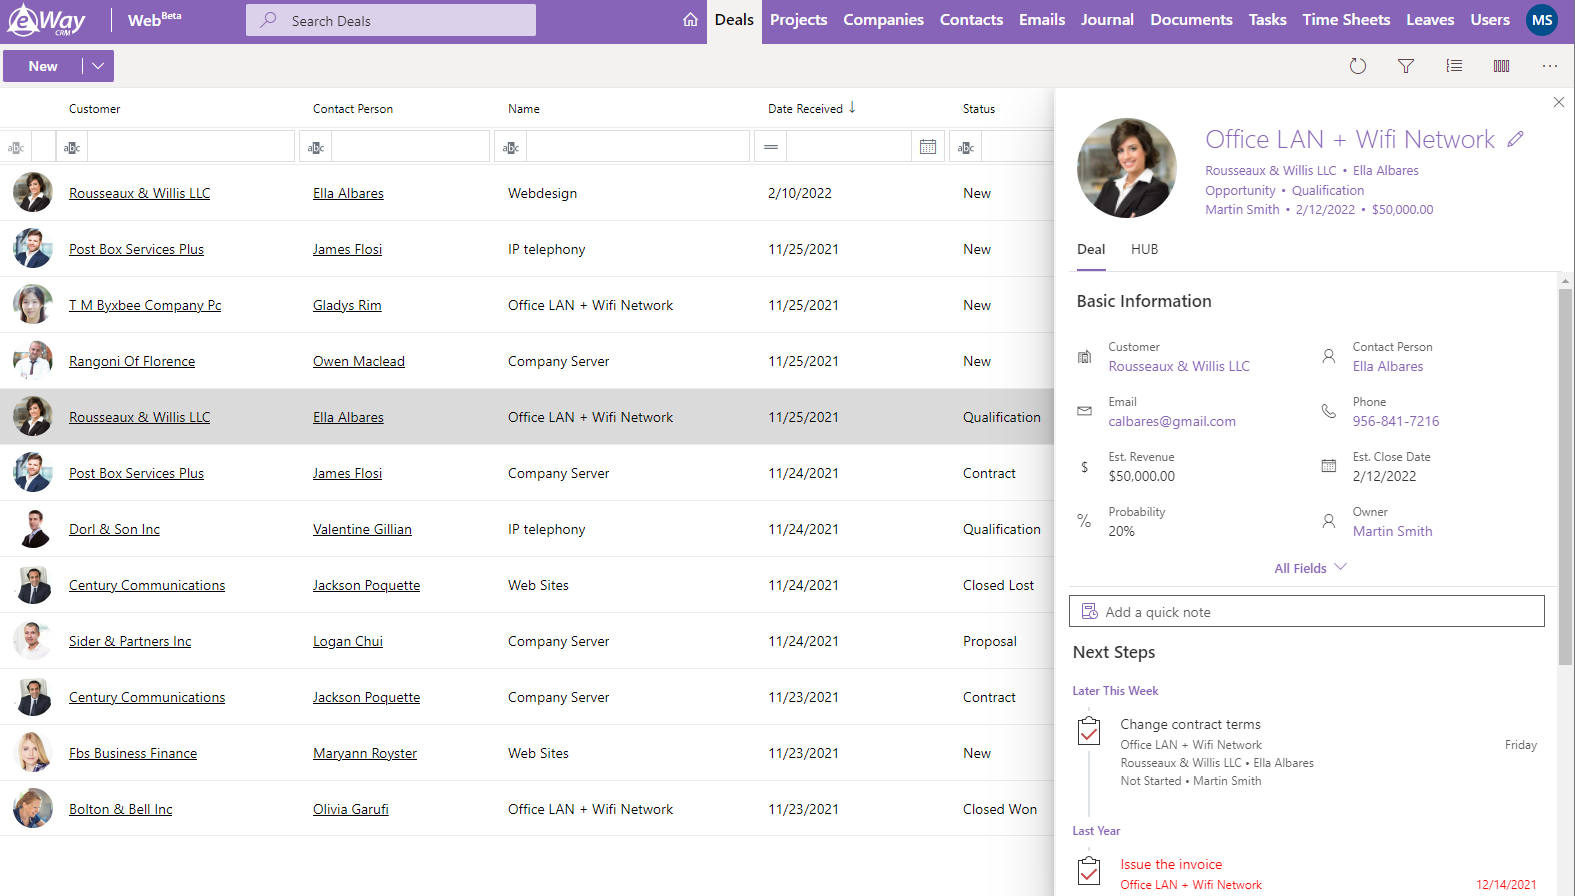1575x896 pixels.
Task: Open contact Logan Chui
Action: click(x=348, y=641)
